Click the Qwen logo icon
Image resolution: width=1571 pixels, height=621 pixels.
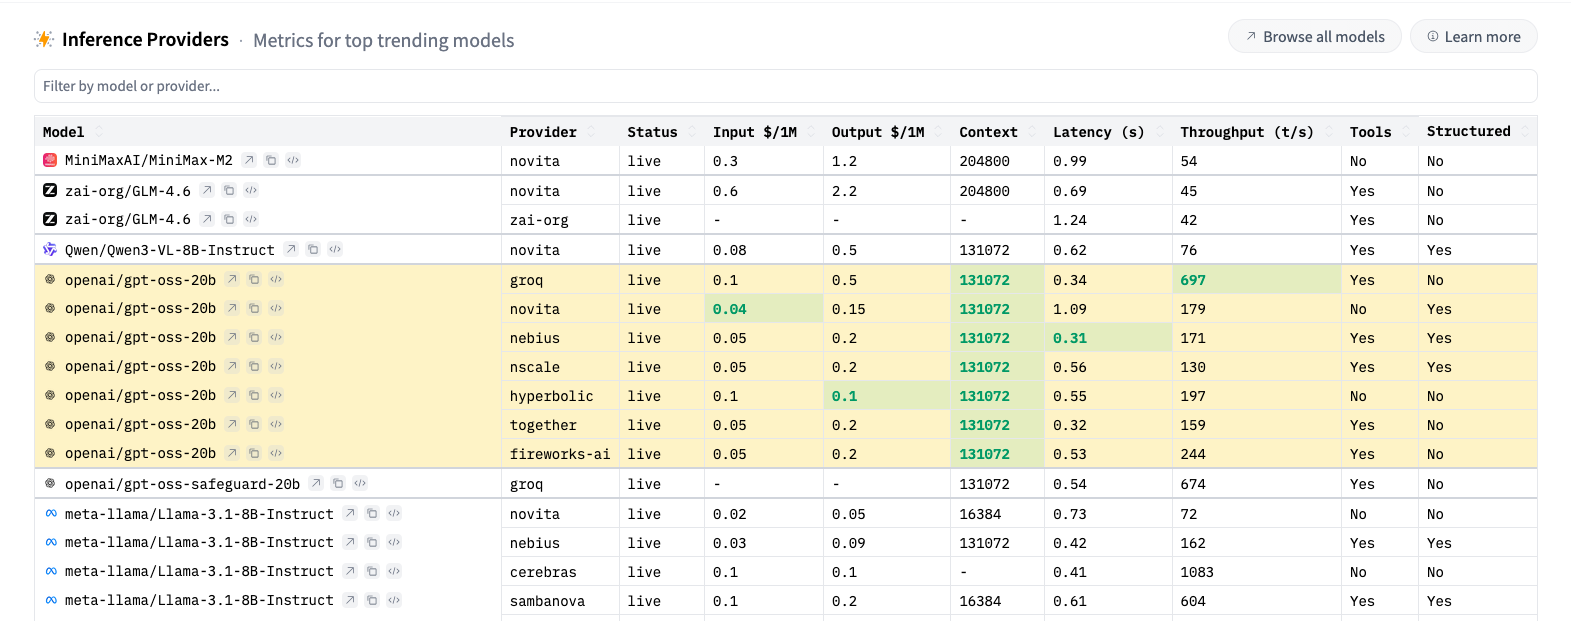pyautogui.click(x=50, y=249)
